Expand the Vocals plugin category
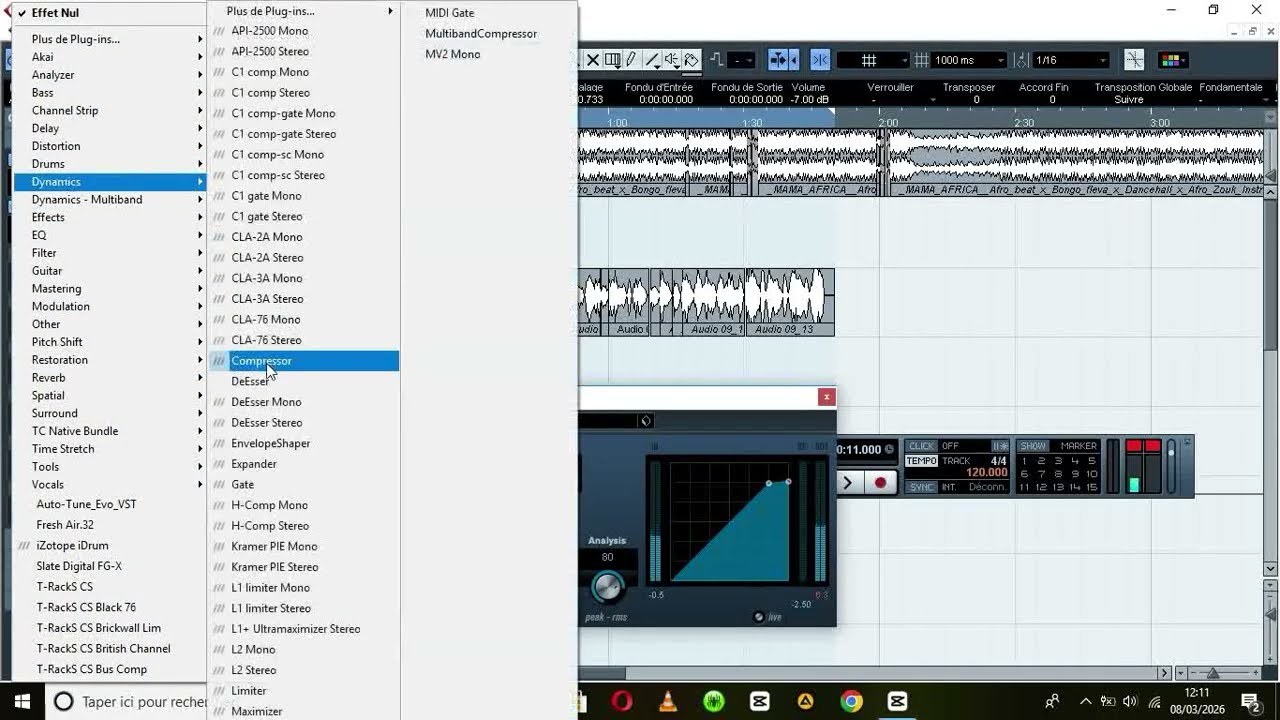 tap(110, 485)
